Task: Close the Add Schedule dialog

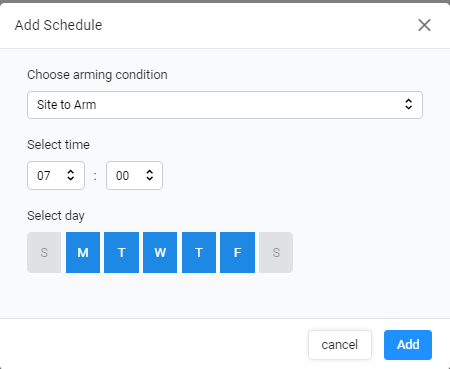Action: [x=424, y=25]
